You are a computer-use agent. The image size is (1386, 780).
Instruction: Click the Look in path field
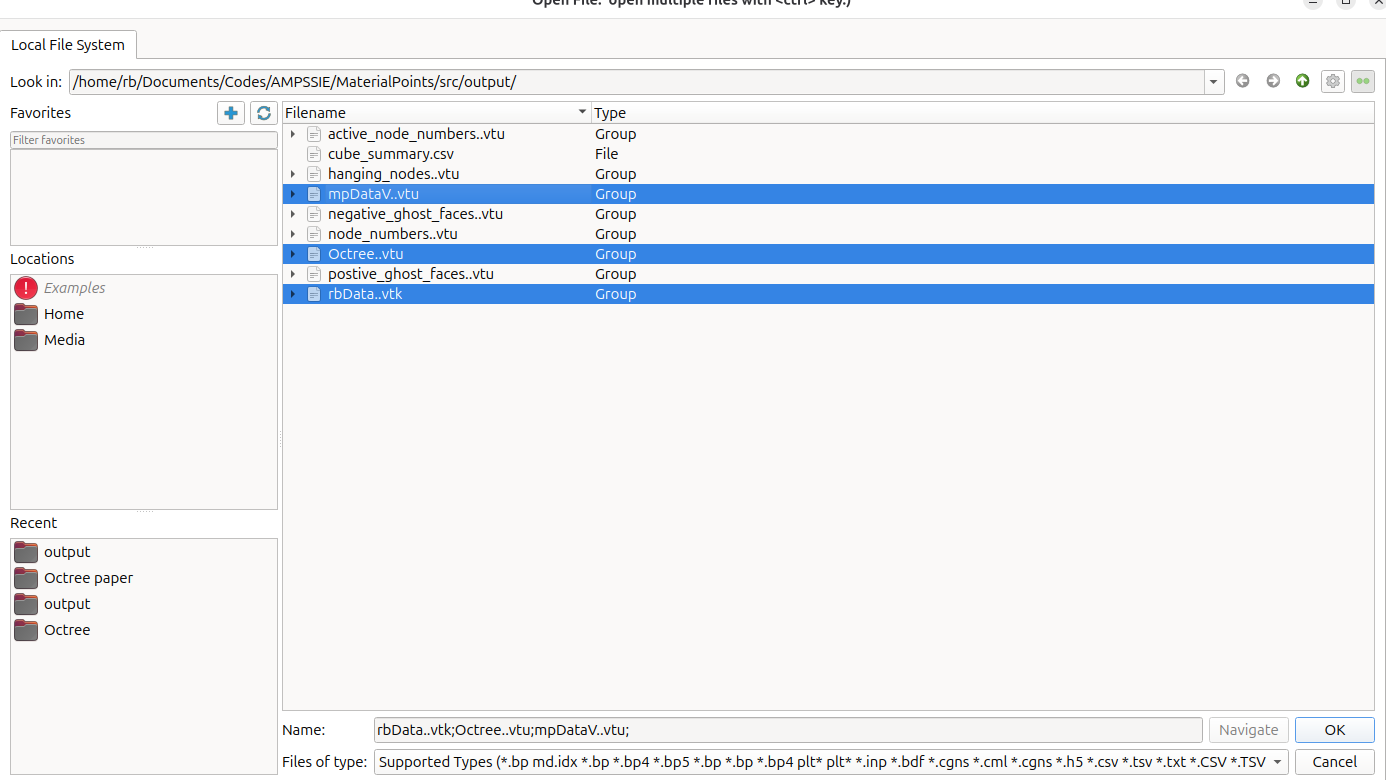[x=636, y=82]
